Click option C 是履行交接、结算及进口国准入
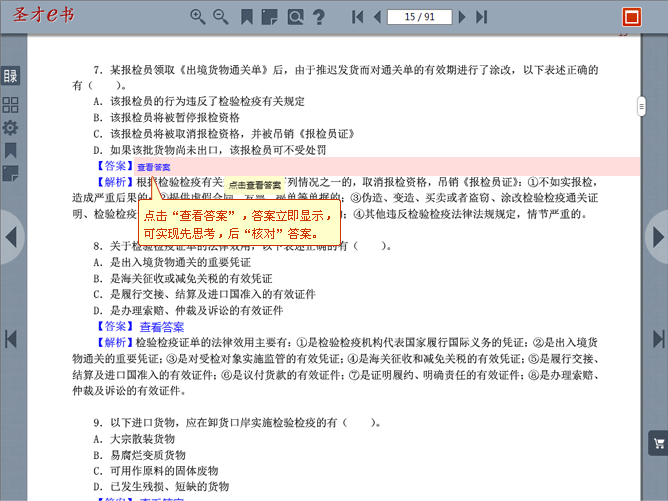The image size is (668, 501). 204,294
